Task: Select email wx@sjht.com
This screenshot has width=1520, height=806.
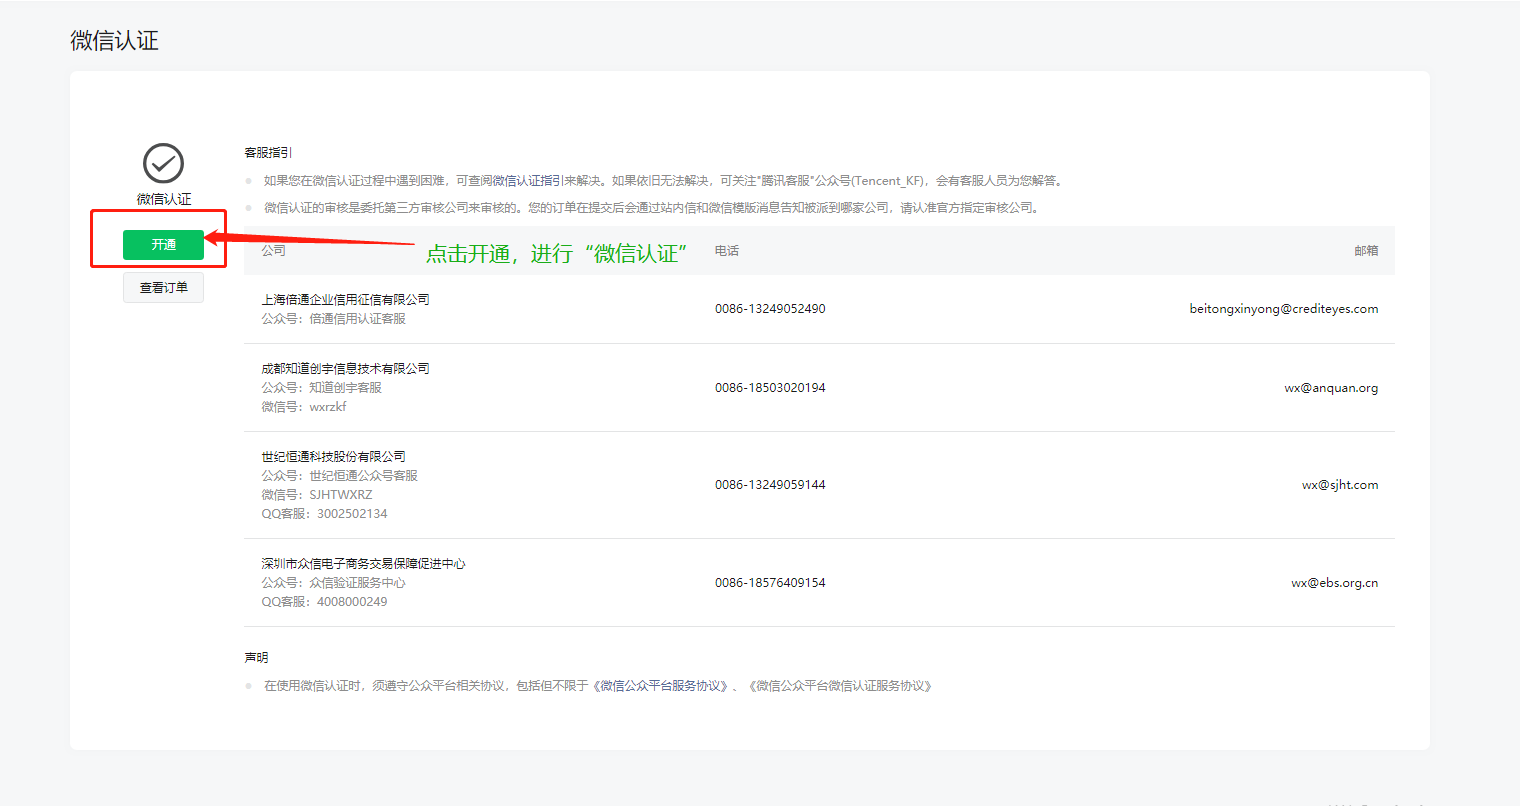Action: (1340, 485)
